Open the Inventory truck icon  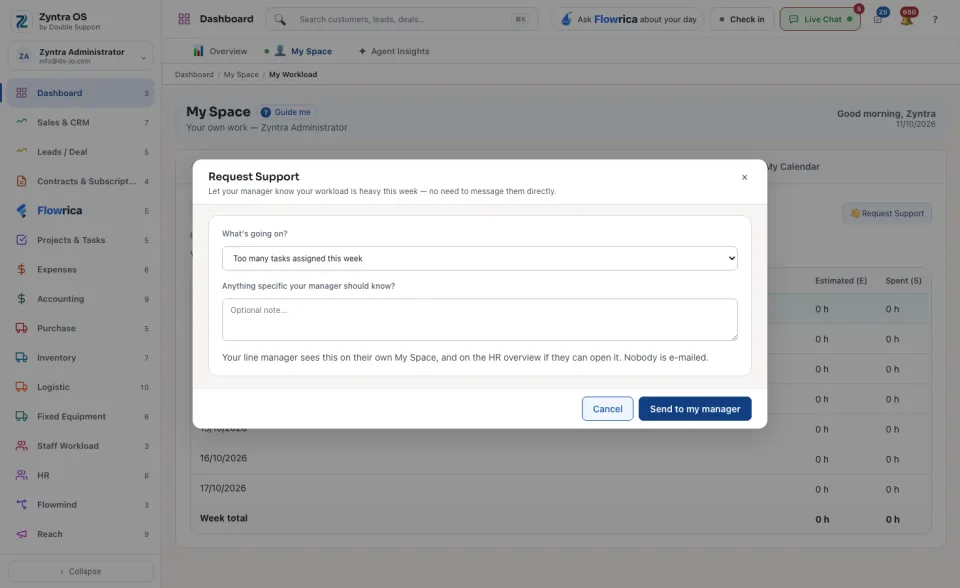pos(21,358)
